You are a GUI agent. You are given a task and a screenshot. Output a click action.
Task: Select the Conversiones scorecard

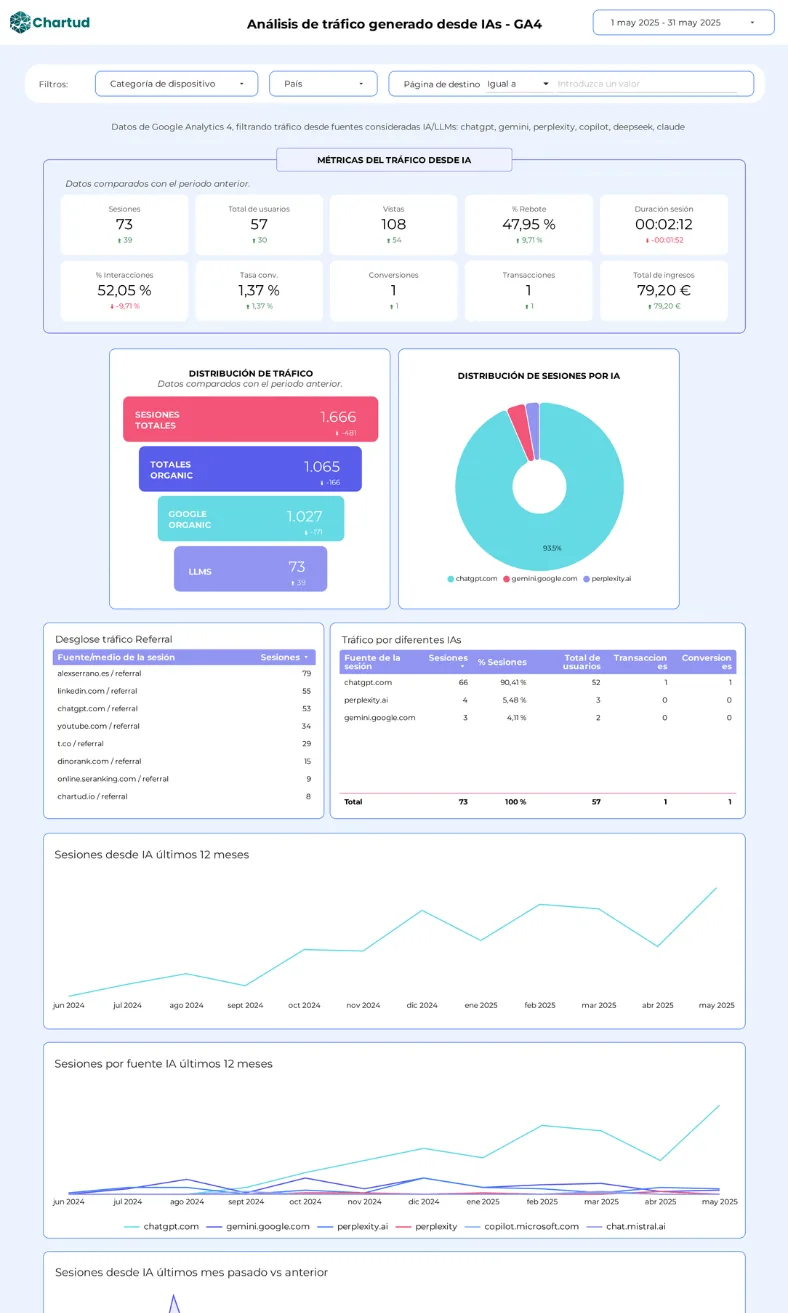pos(393,291)
